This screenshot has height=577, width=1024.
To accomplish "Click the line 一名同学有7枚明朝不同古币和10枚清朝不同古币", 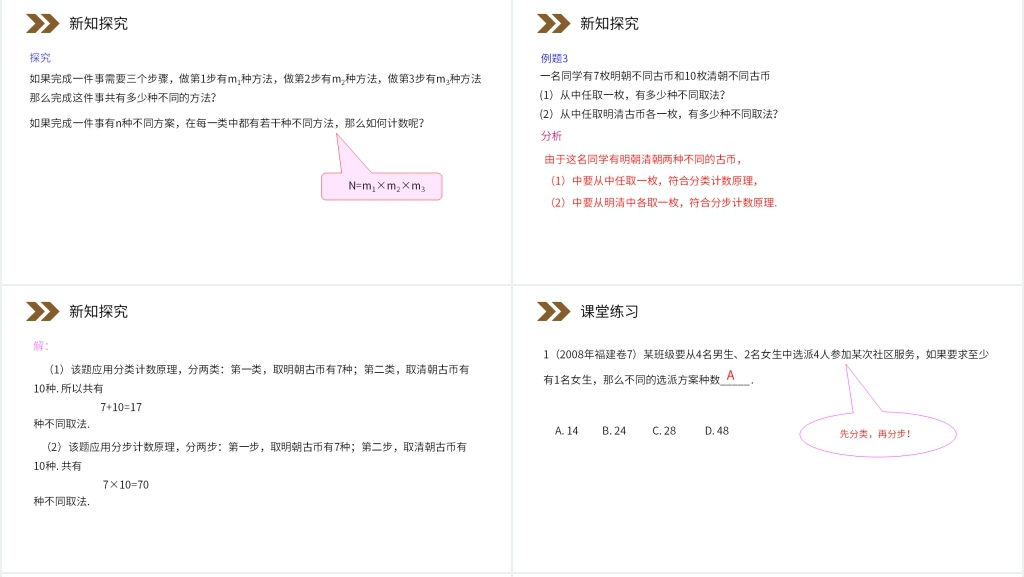I will click(x=654, y=76).
